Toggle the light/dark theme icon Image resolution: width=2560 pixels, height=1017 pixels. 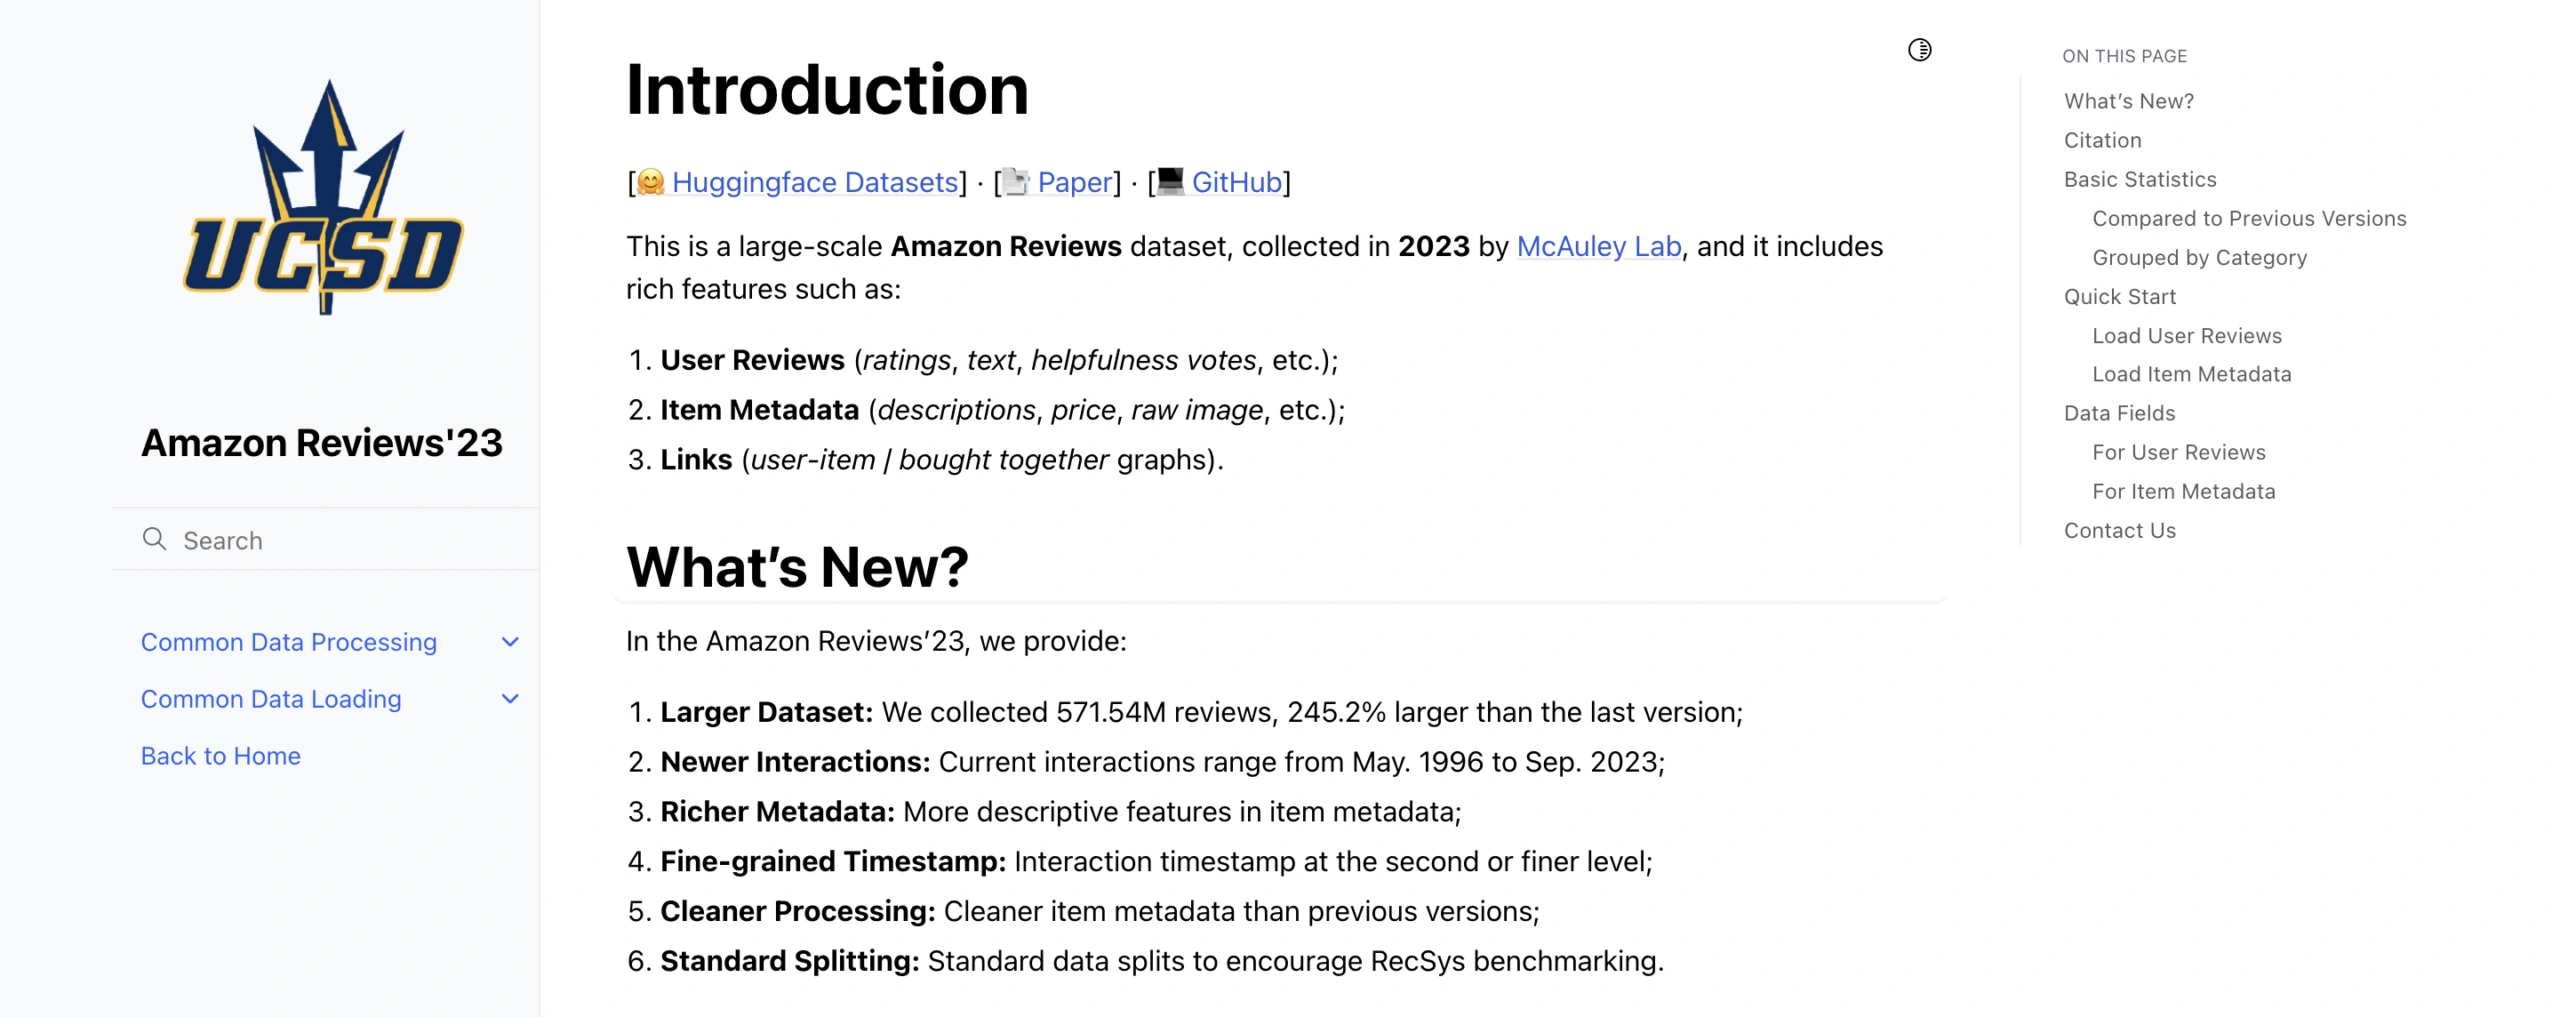[1918, 50]
